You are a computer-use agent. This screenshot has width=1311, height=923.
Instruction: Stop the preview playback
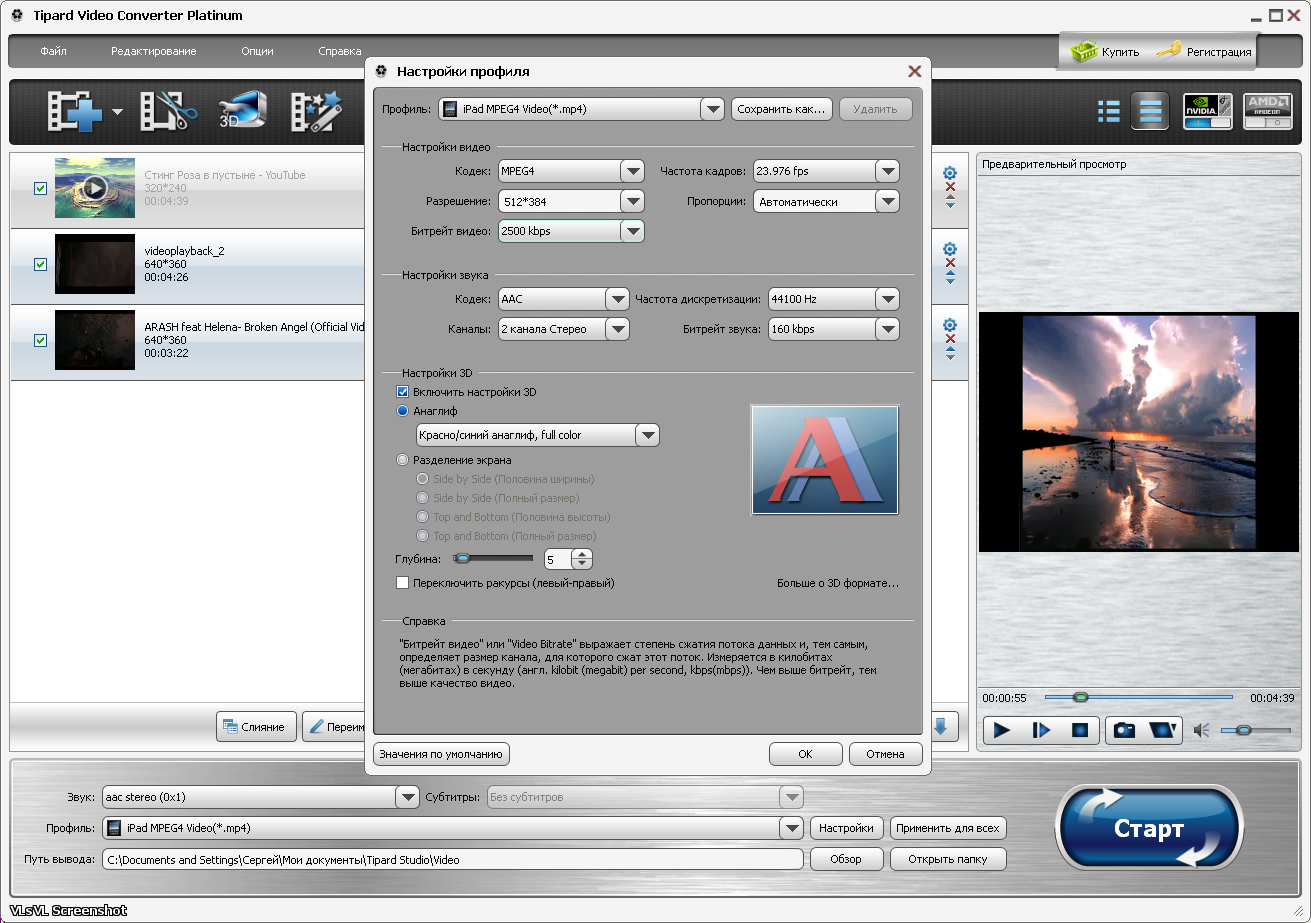1080,731
